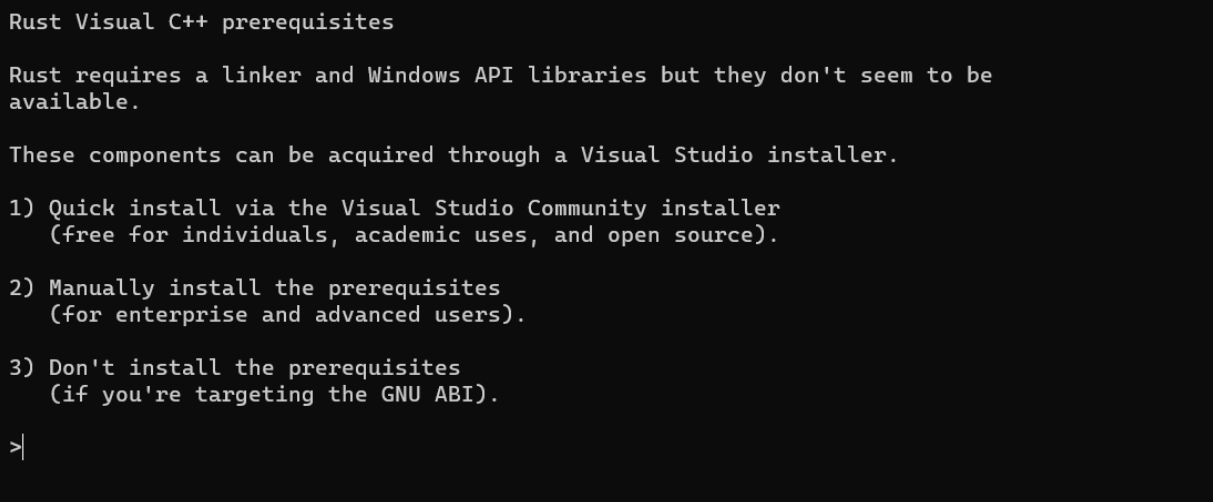Screen dimensions: 1213x502
Task: Click the word "linker" in the description
Action: [x=261, y=75]
